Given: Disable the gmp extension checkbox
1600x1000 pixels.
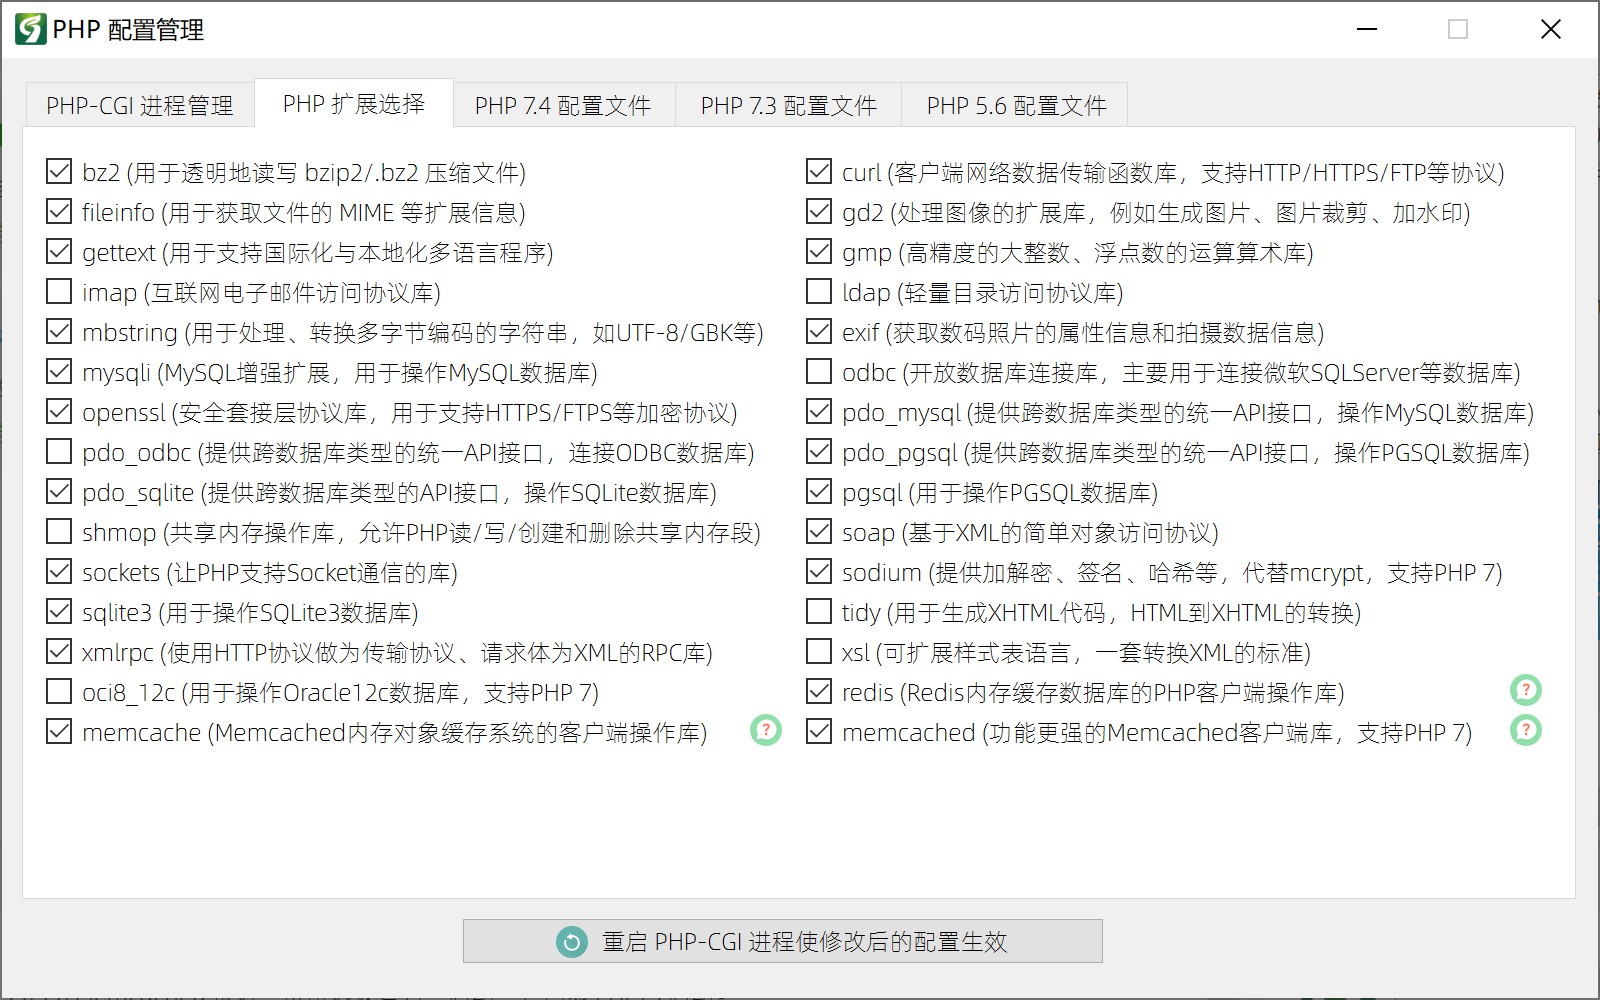Looking at the screenshot, I should pyautogui.click(x=819, y=252).
